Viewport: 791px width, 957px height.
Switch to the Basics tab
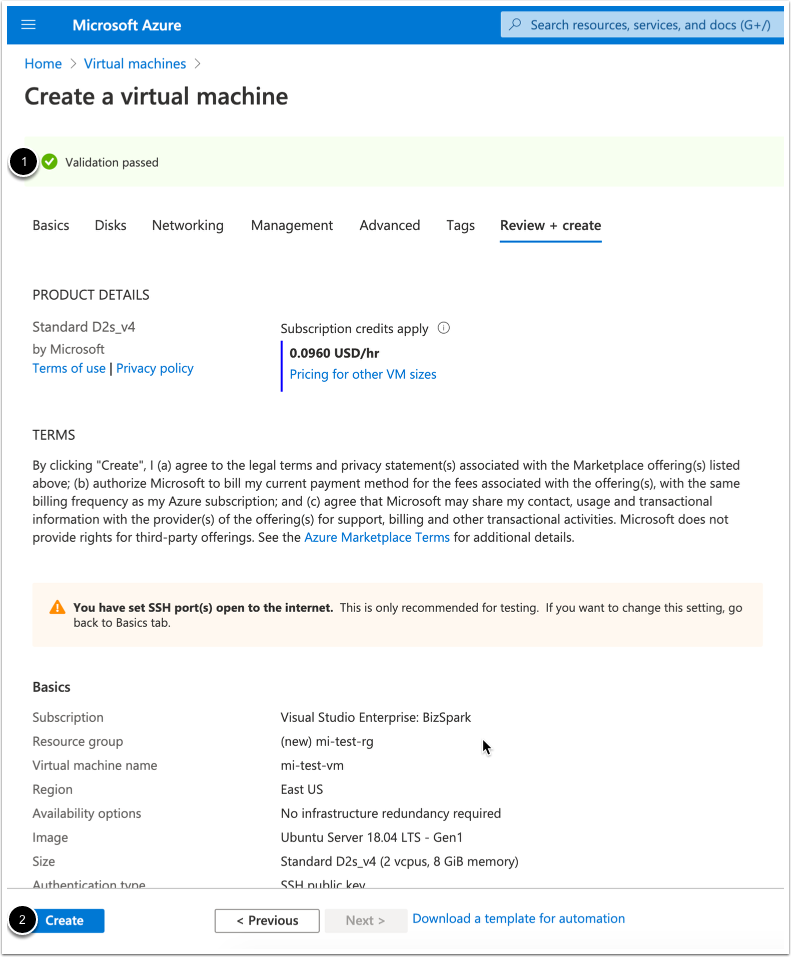[51, 225]
